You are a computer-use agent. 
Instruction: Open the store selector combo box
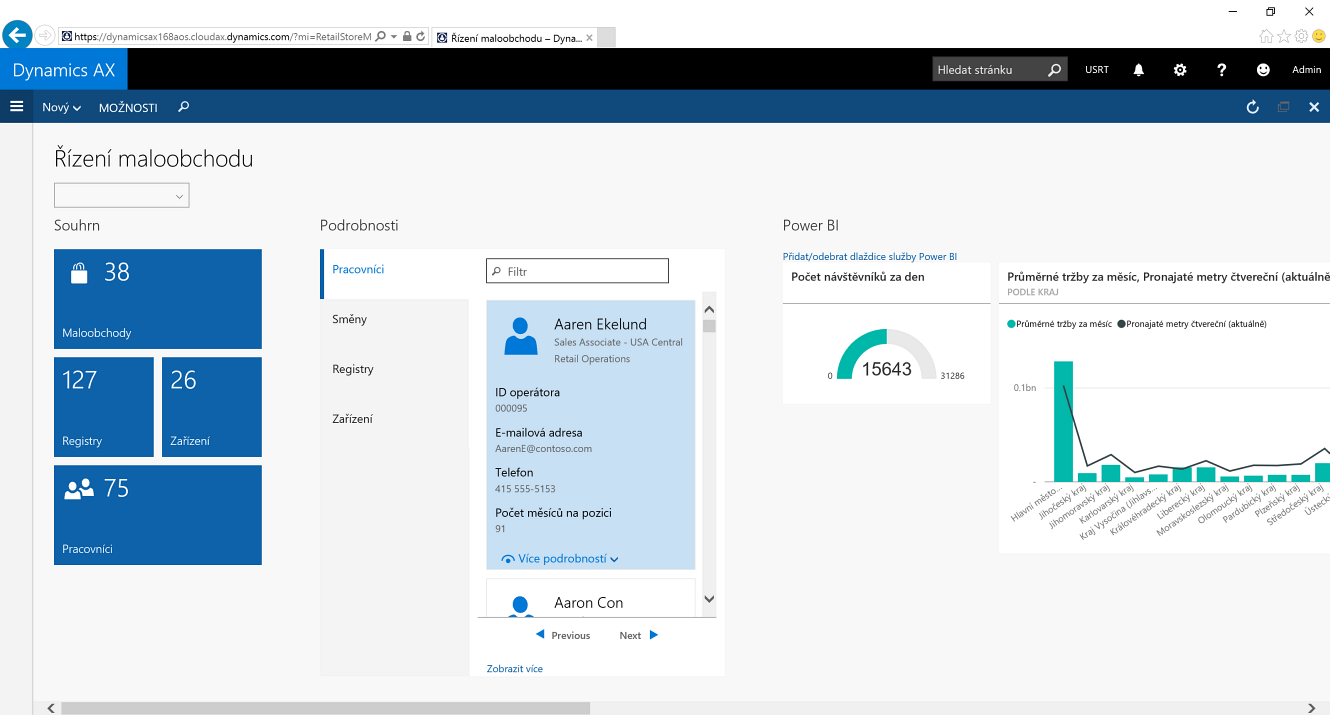point(121,196)
